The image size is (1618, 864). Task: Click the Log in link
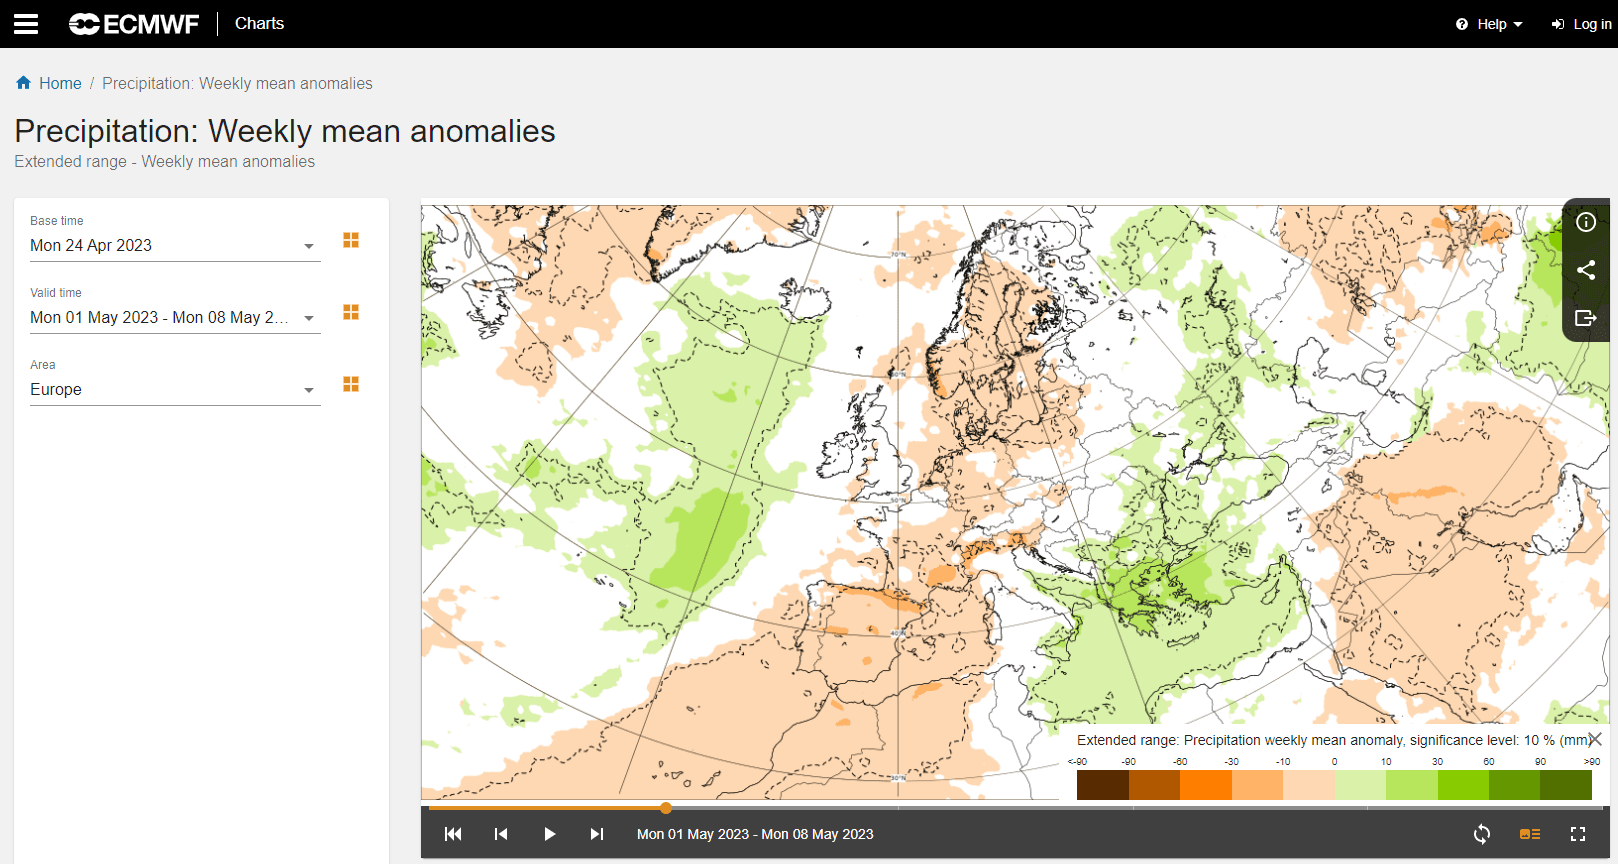coord(1582,24)
